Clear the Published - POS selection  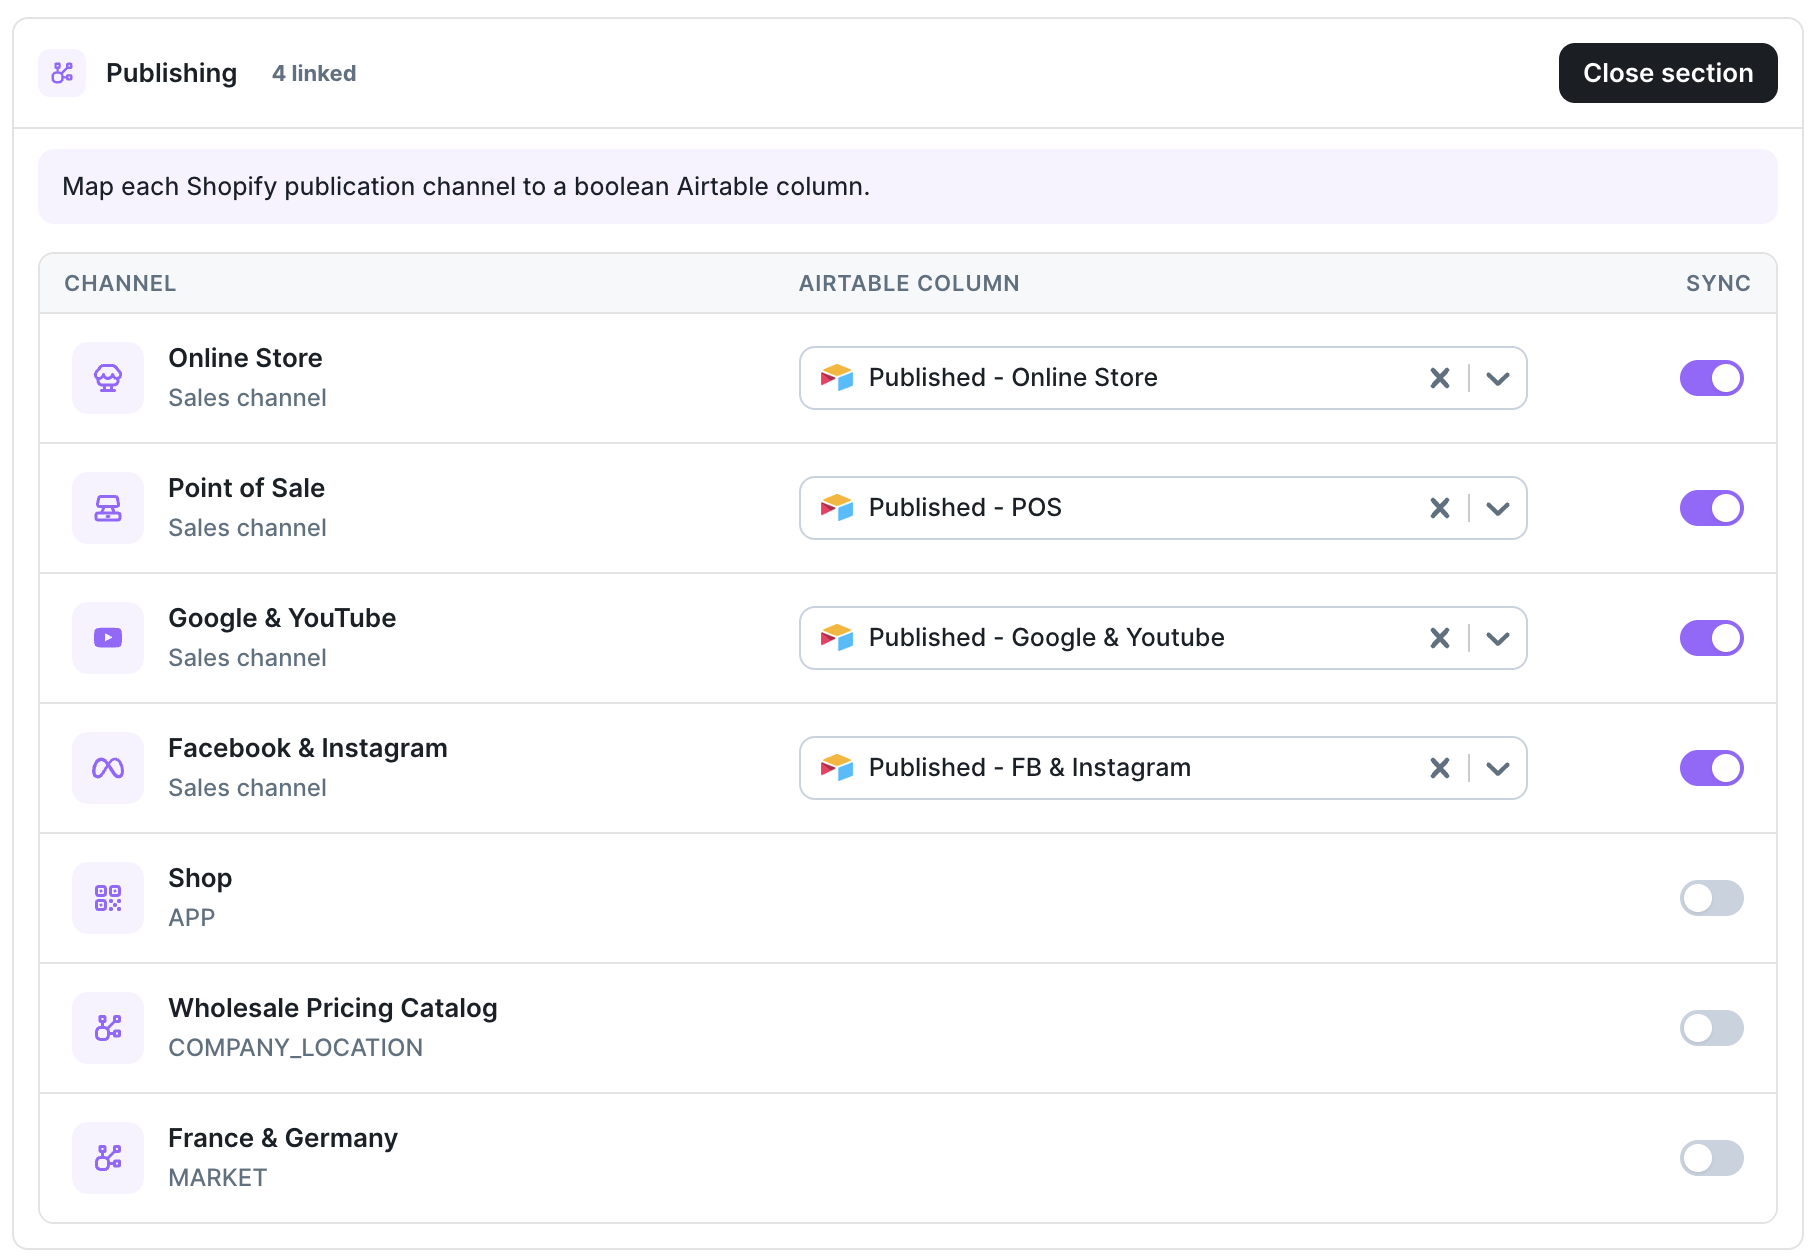[1440, 508]
